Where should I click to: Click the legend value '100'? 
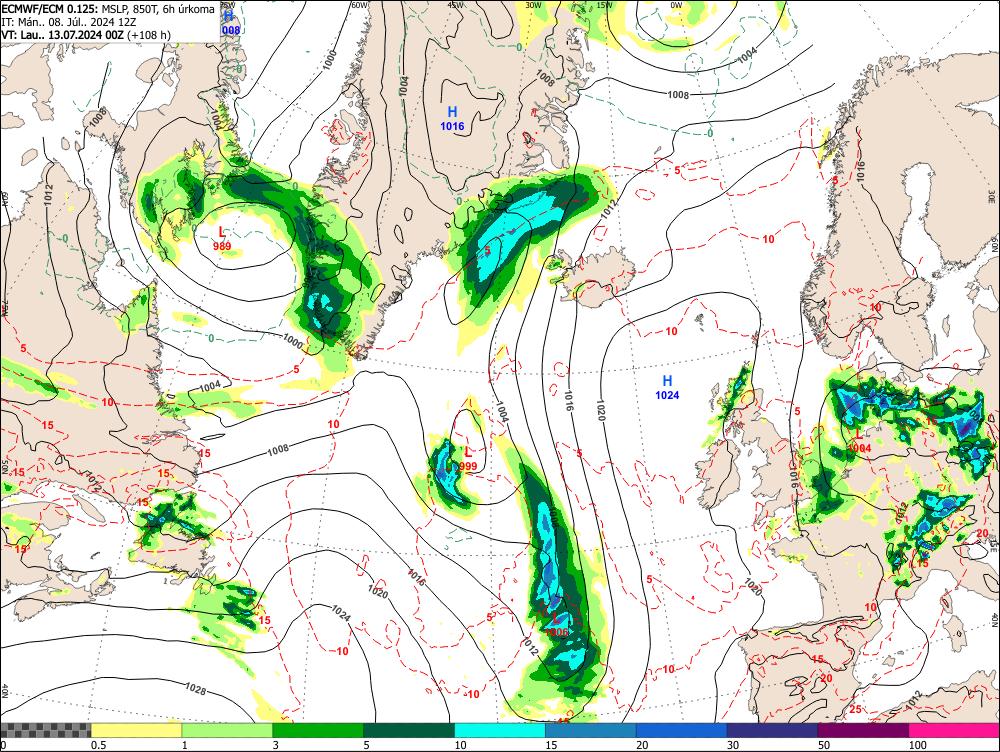tap(918, 745)
